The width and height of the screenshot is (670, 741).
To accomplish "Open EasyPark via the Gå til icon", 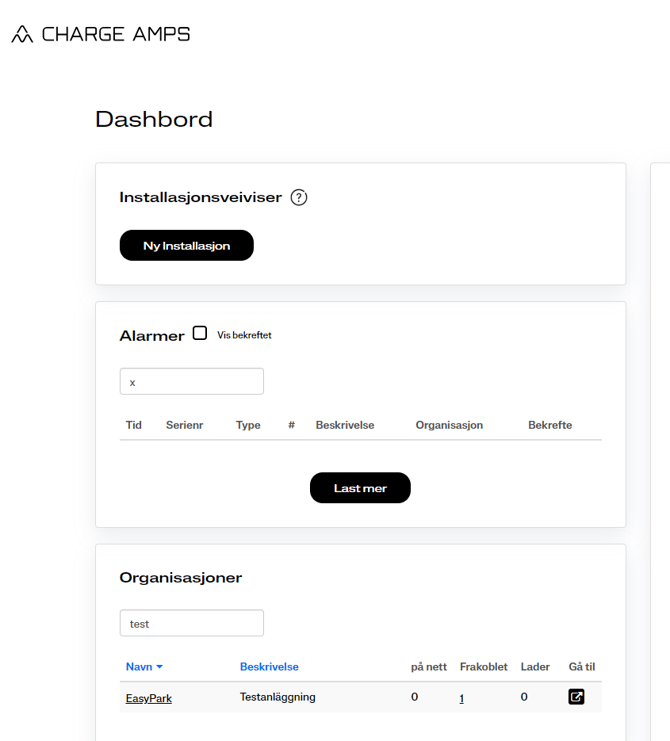I will (576, 697).
